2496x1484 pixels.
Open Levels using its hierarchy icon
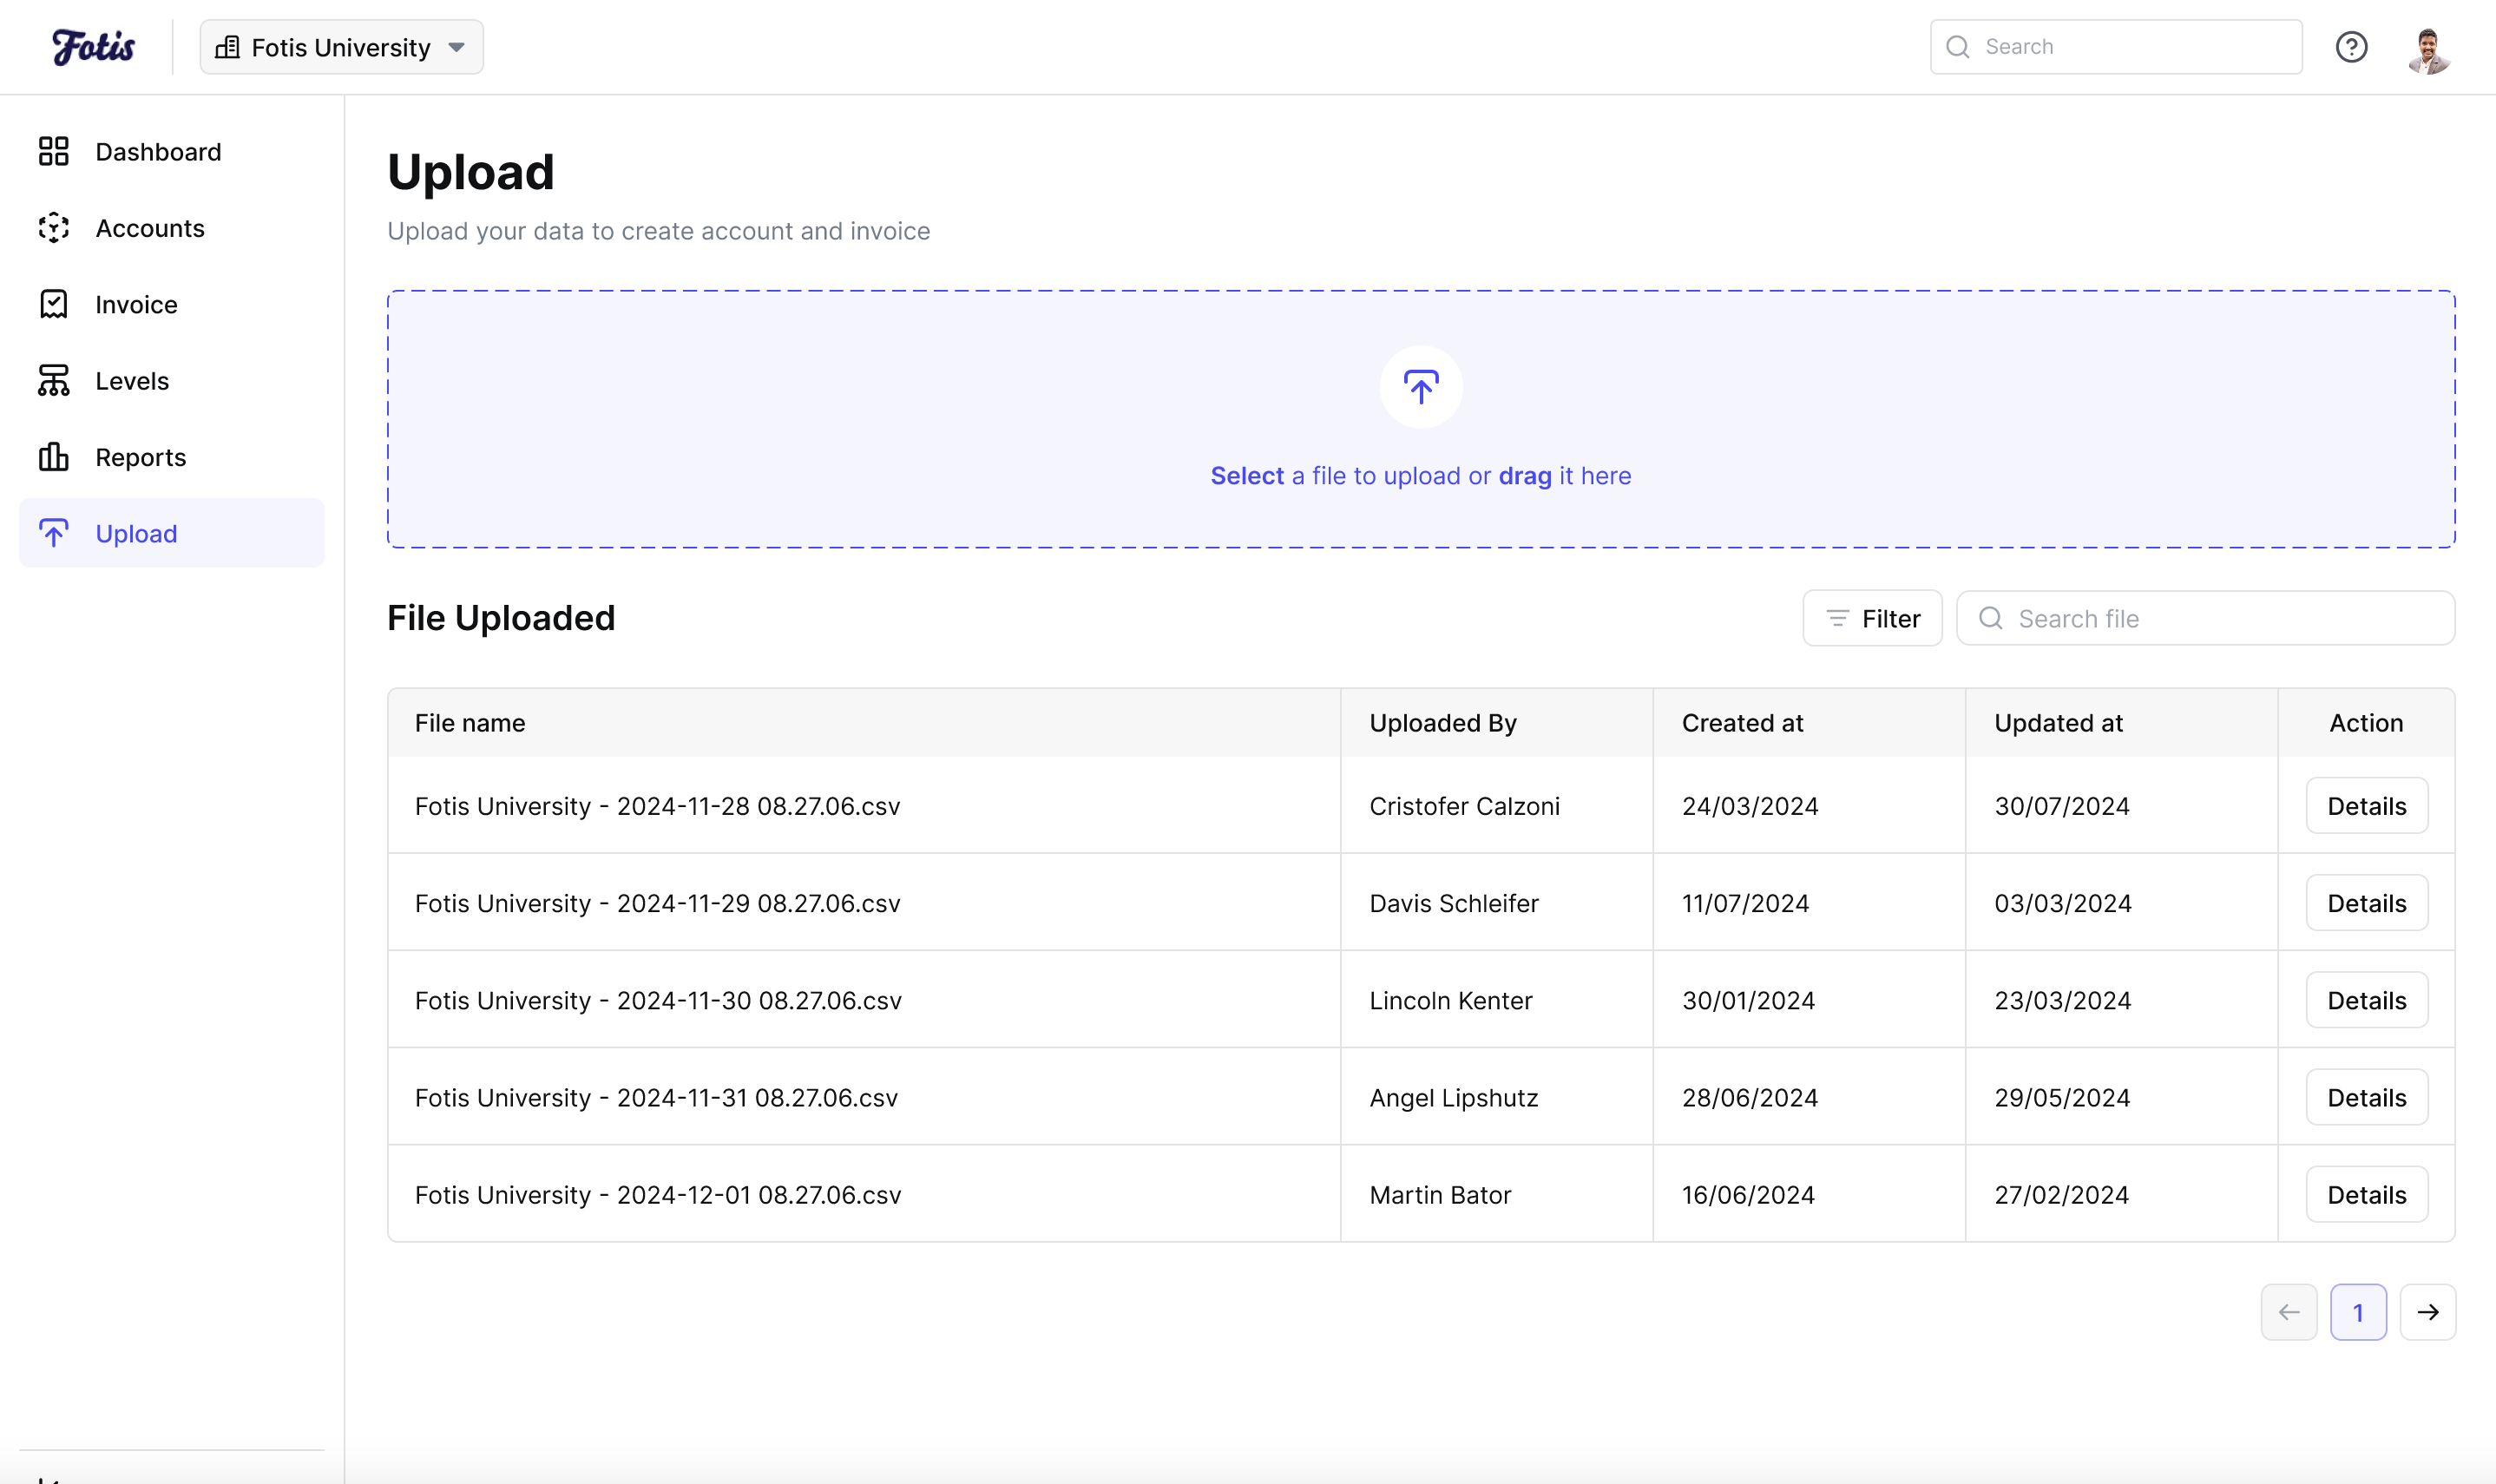pos(54,380)
